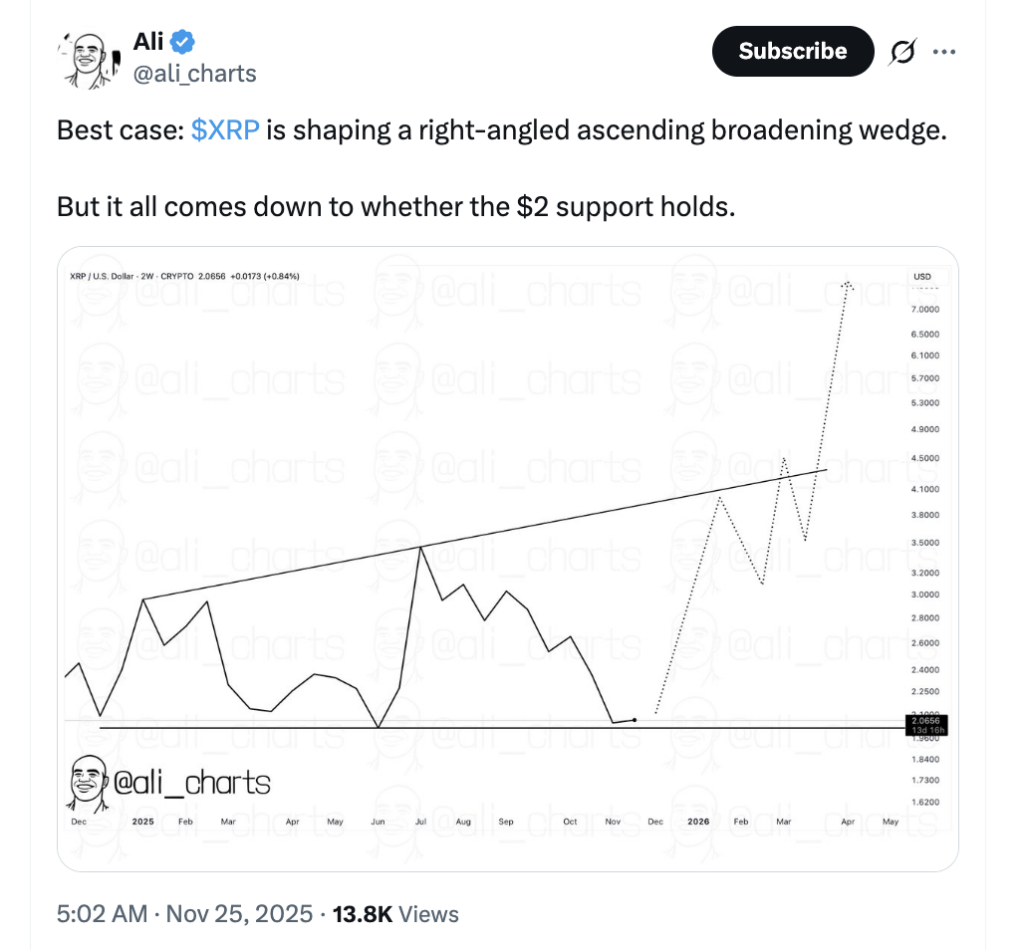Click Ali's profile avatar picture
Image resolution: width=1024 pixels, height=950 pixels.
pyautogui.click(x=90, y=59)
